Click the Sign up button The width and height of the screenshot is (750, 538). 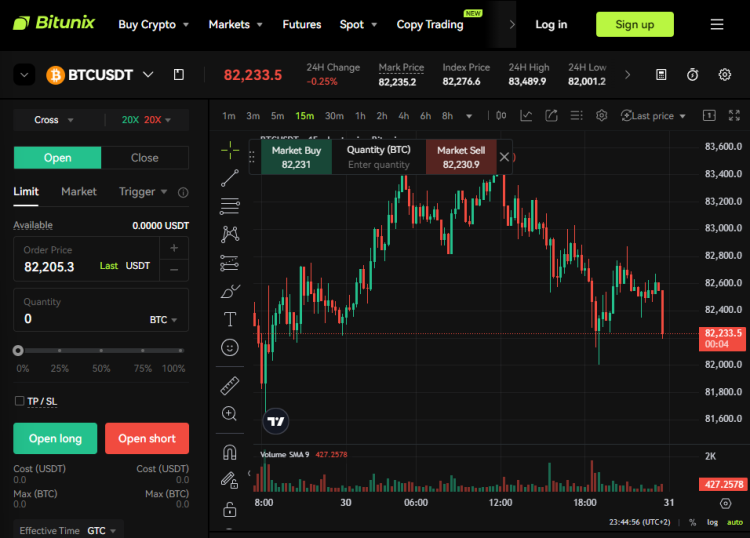pyautogui.click(x=634, y=24)
